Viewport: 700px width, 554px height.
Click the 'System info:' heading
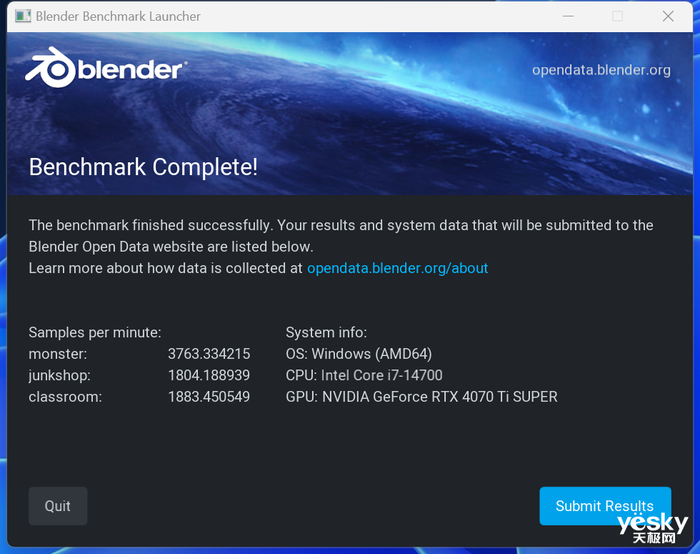(326, 333)
